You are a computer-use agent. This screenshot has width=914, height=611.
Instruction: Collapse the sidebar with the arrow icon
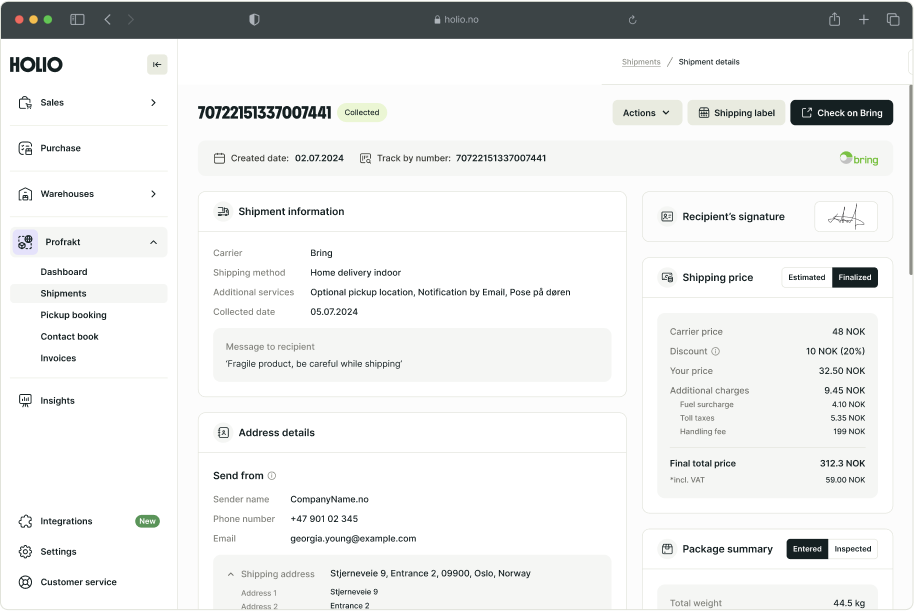tap(157, 65)
